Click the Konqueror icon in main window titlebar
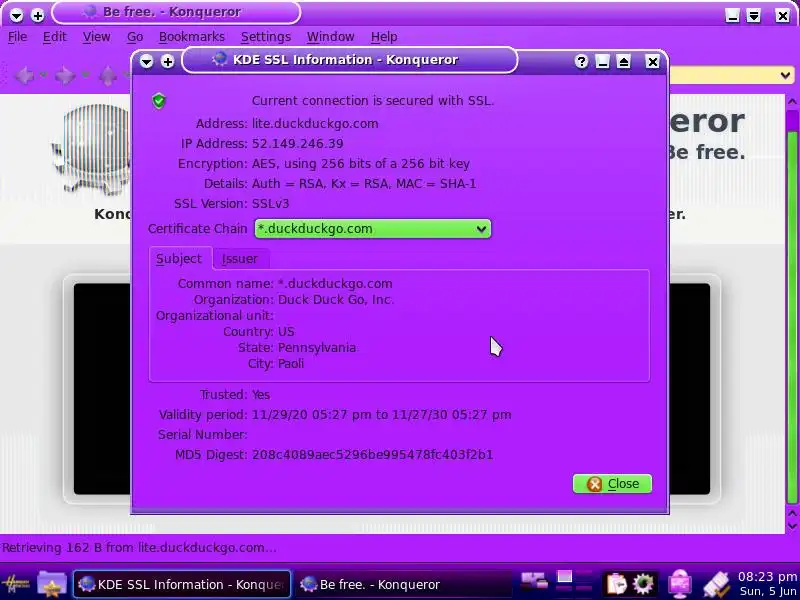This screenshot has width=800, height=600. click(89, 12)
